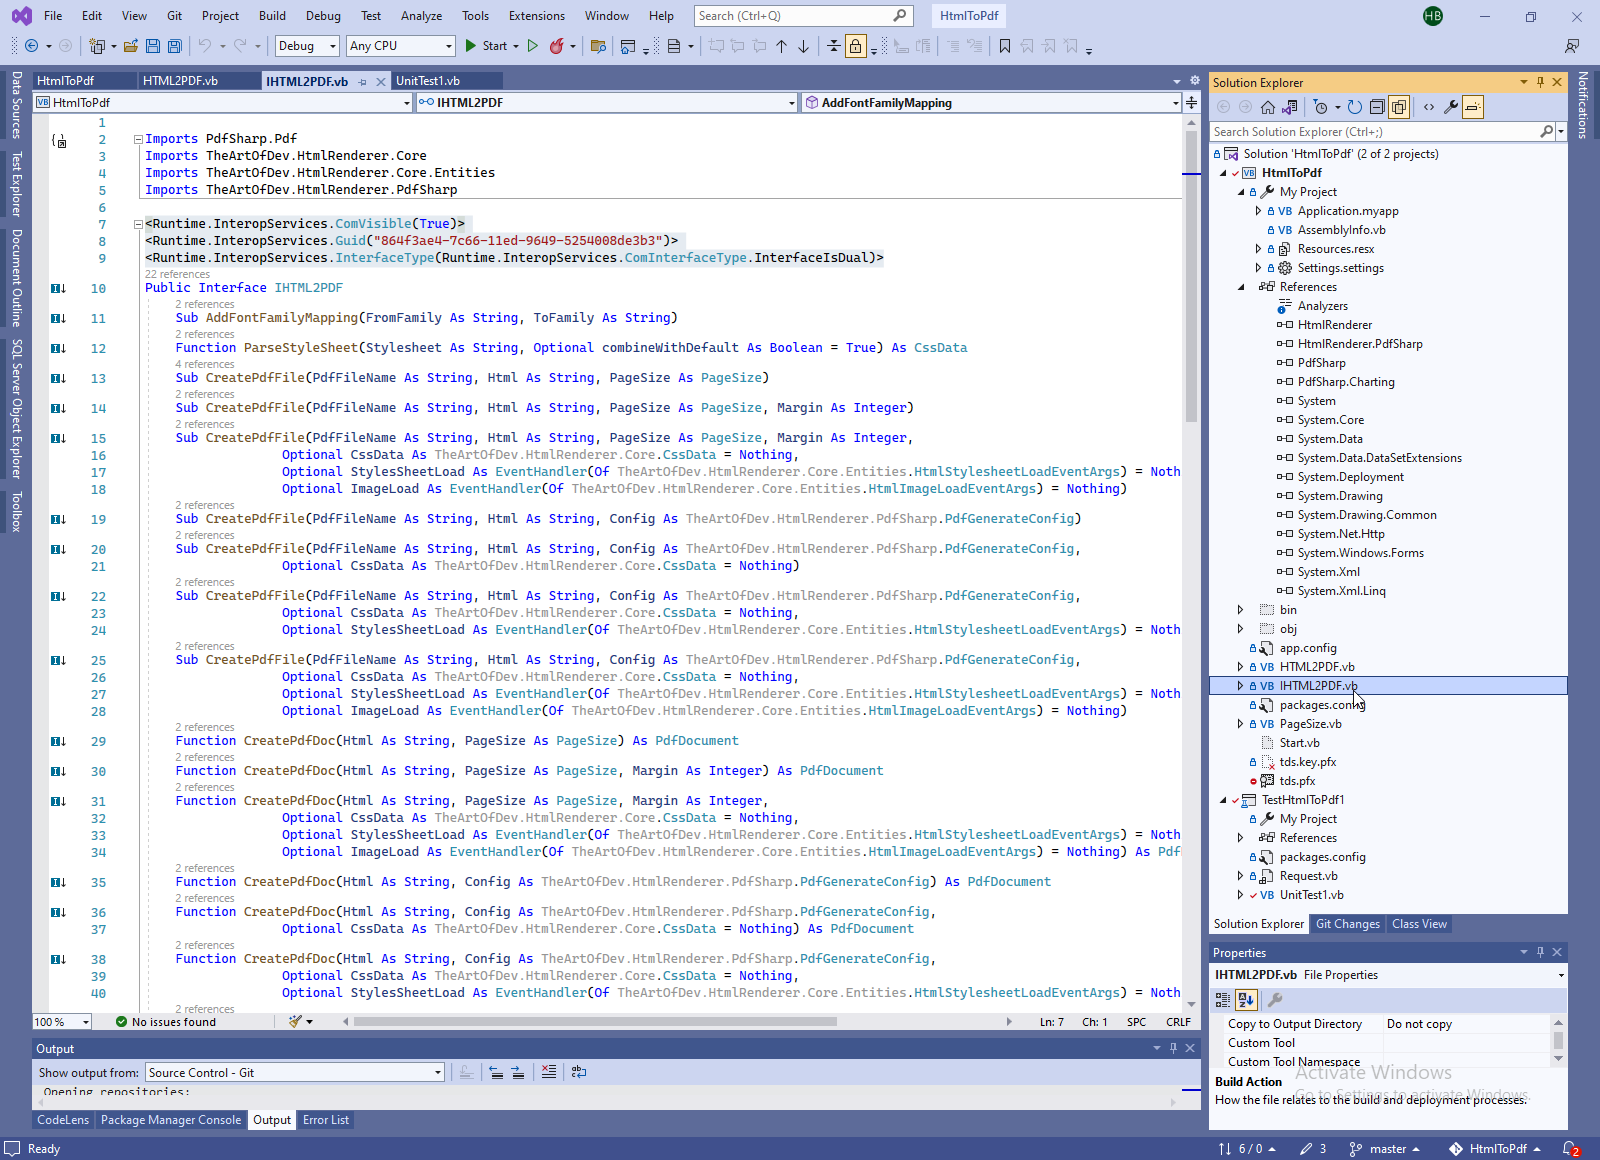Open Properties wrench in Solution Explorer toolbar

pyautogui.click(x=1451, y=107)
